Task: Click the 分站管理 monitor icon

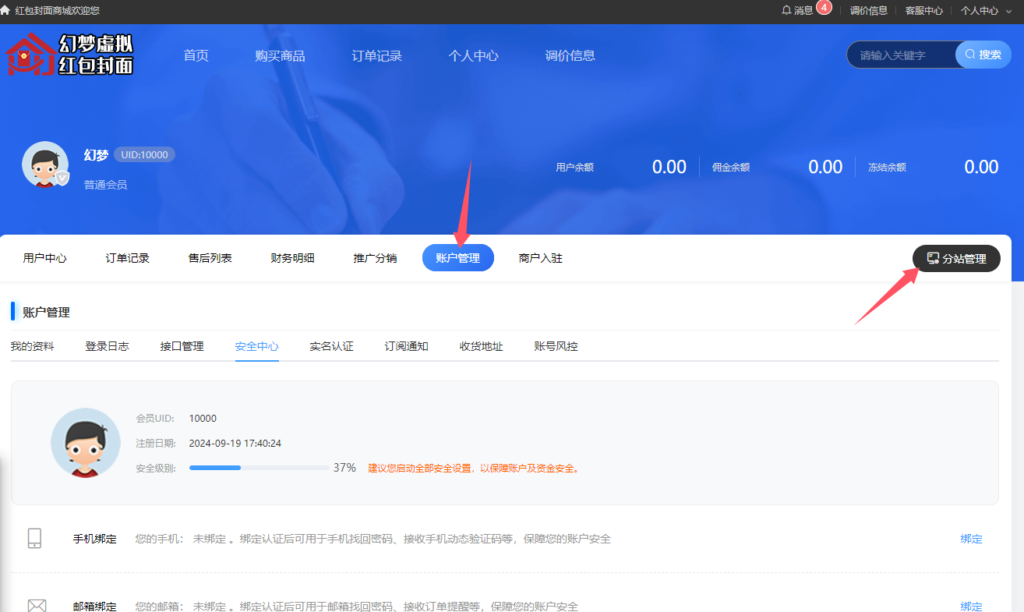Action: point(933,259)
